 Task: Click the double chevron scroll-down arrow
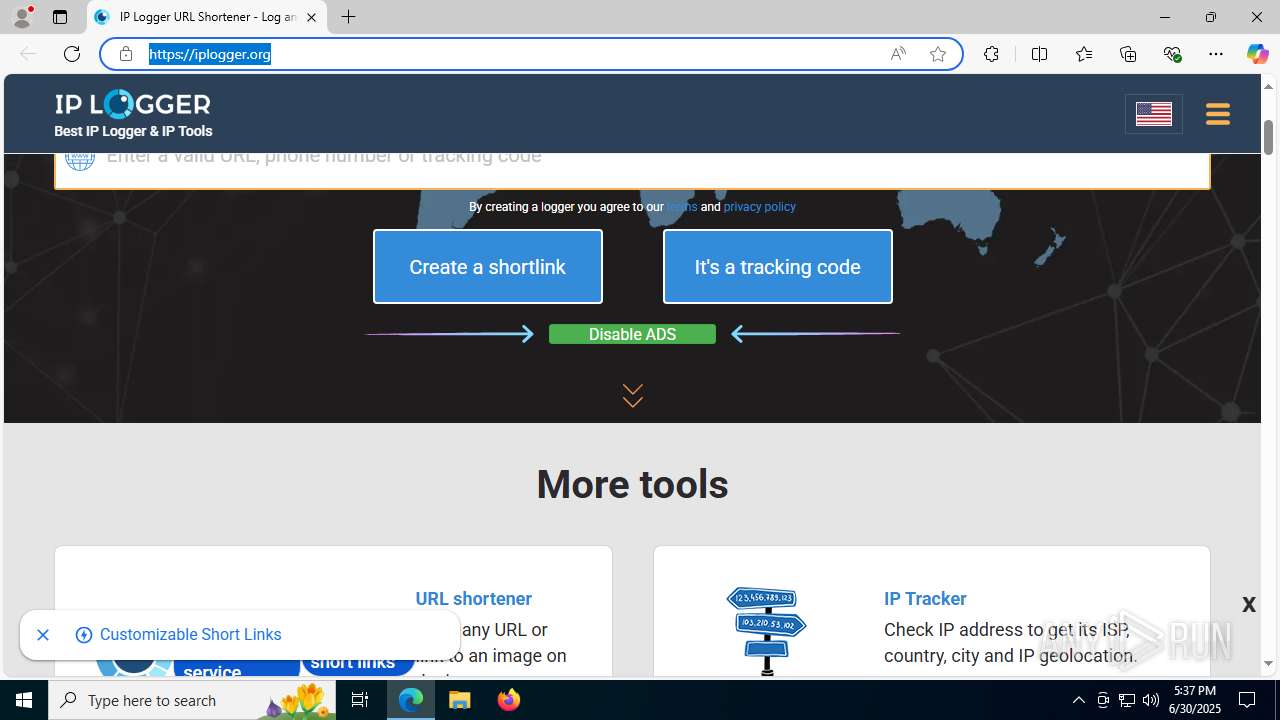tap(632, 395)
